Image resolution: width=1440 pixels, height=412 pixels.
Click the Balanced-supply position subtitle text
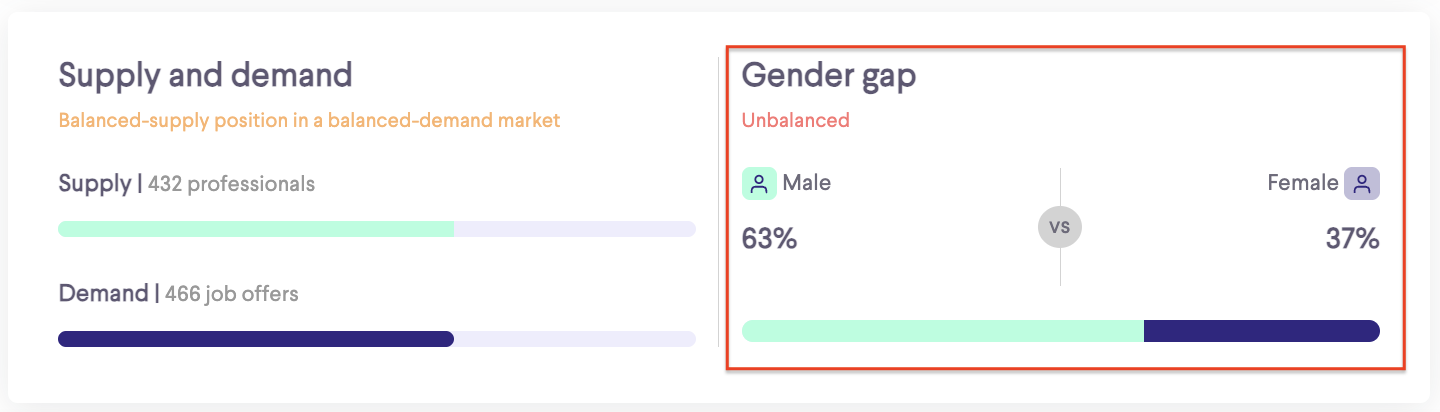(309, 121)
